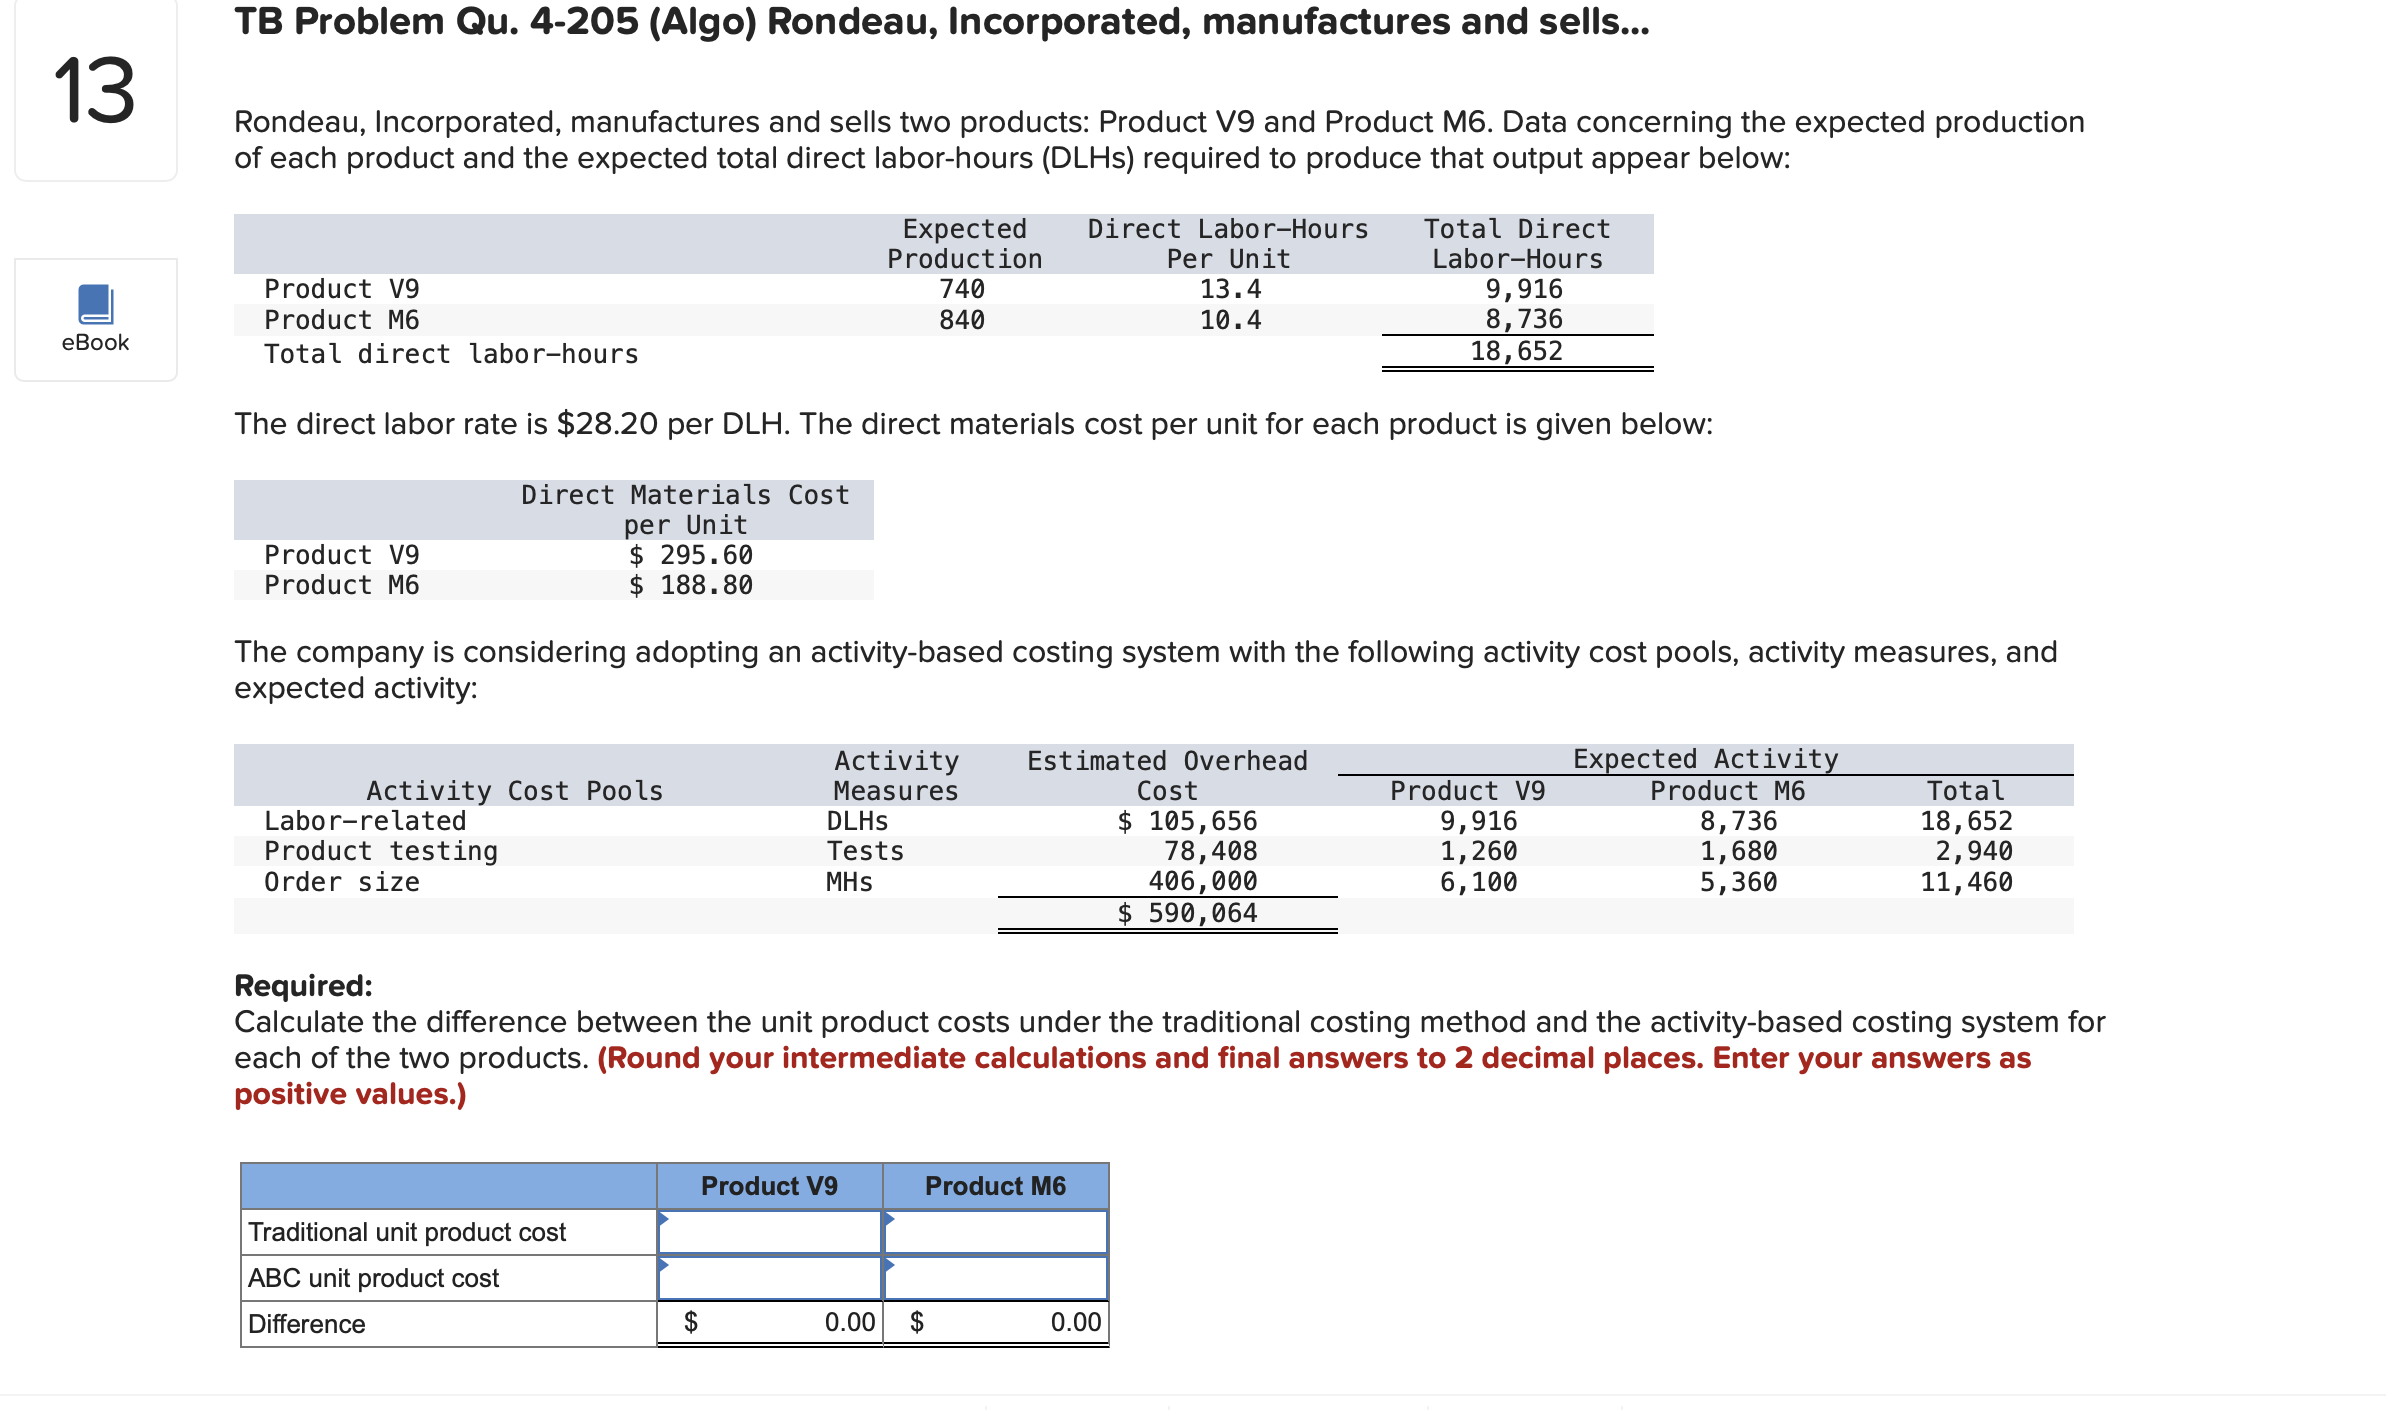Click the TB Problem Qu. 4-205 title

coord(940,22)
